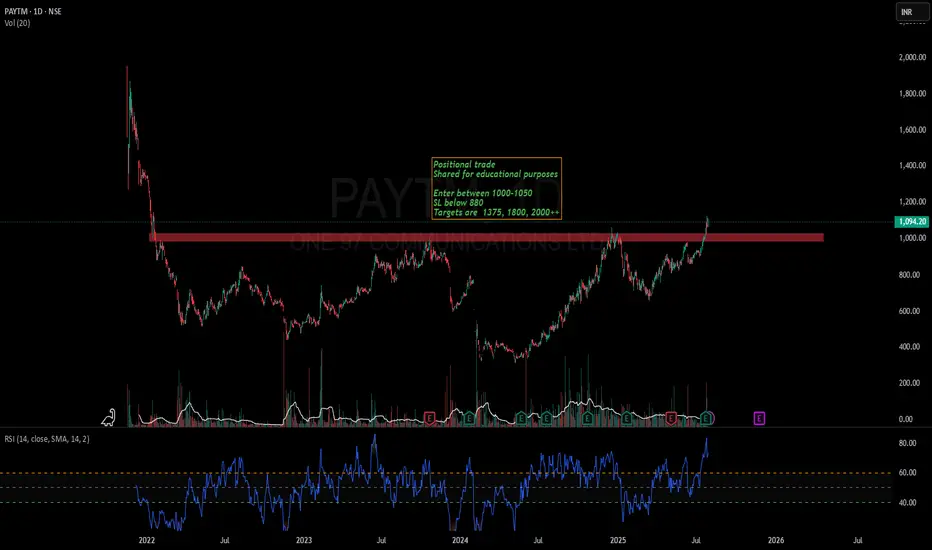Select the red horizontal resistance zone rectangle
The height and width of the screenshot is (550, 932).
(x=486, y=237)
